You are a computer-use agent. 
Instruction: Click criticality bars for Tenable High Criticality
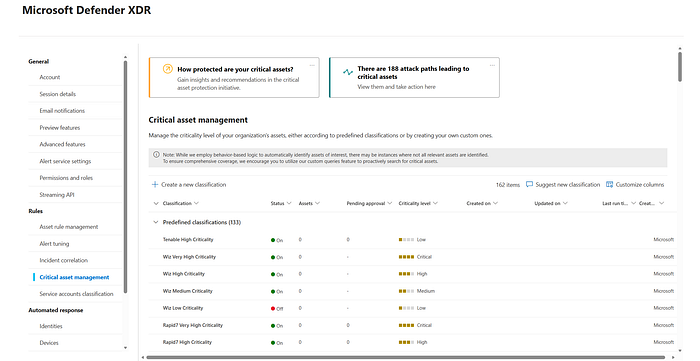coord(406,240)
